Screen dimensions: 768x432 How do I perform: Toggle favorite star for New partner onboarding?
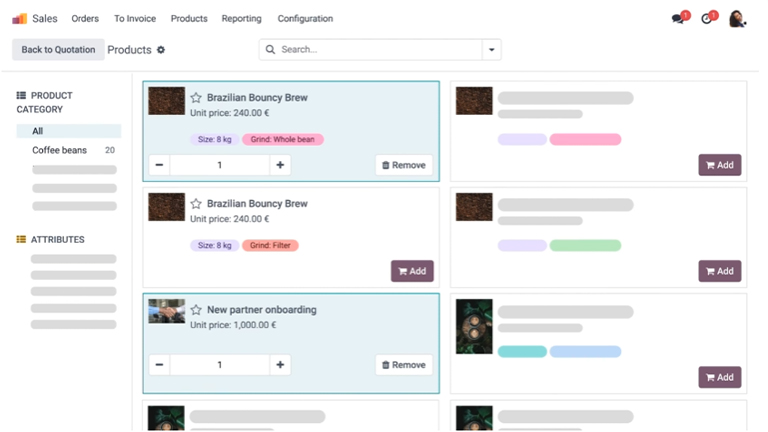click(197, 310)
